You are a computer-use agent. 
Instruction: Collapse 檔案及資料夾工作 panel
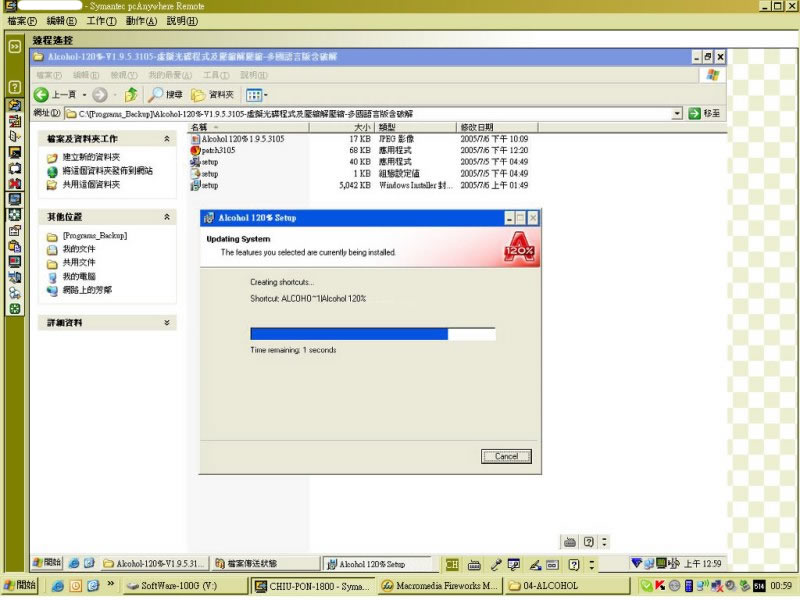click(x=167, y=139)
